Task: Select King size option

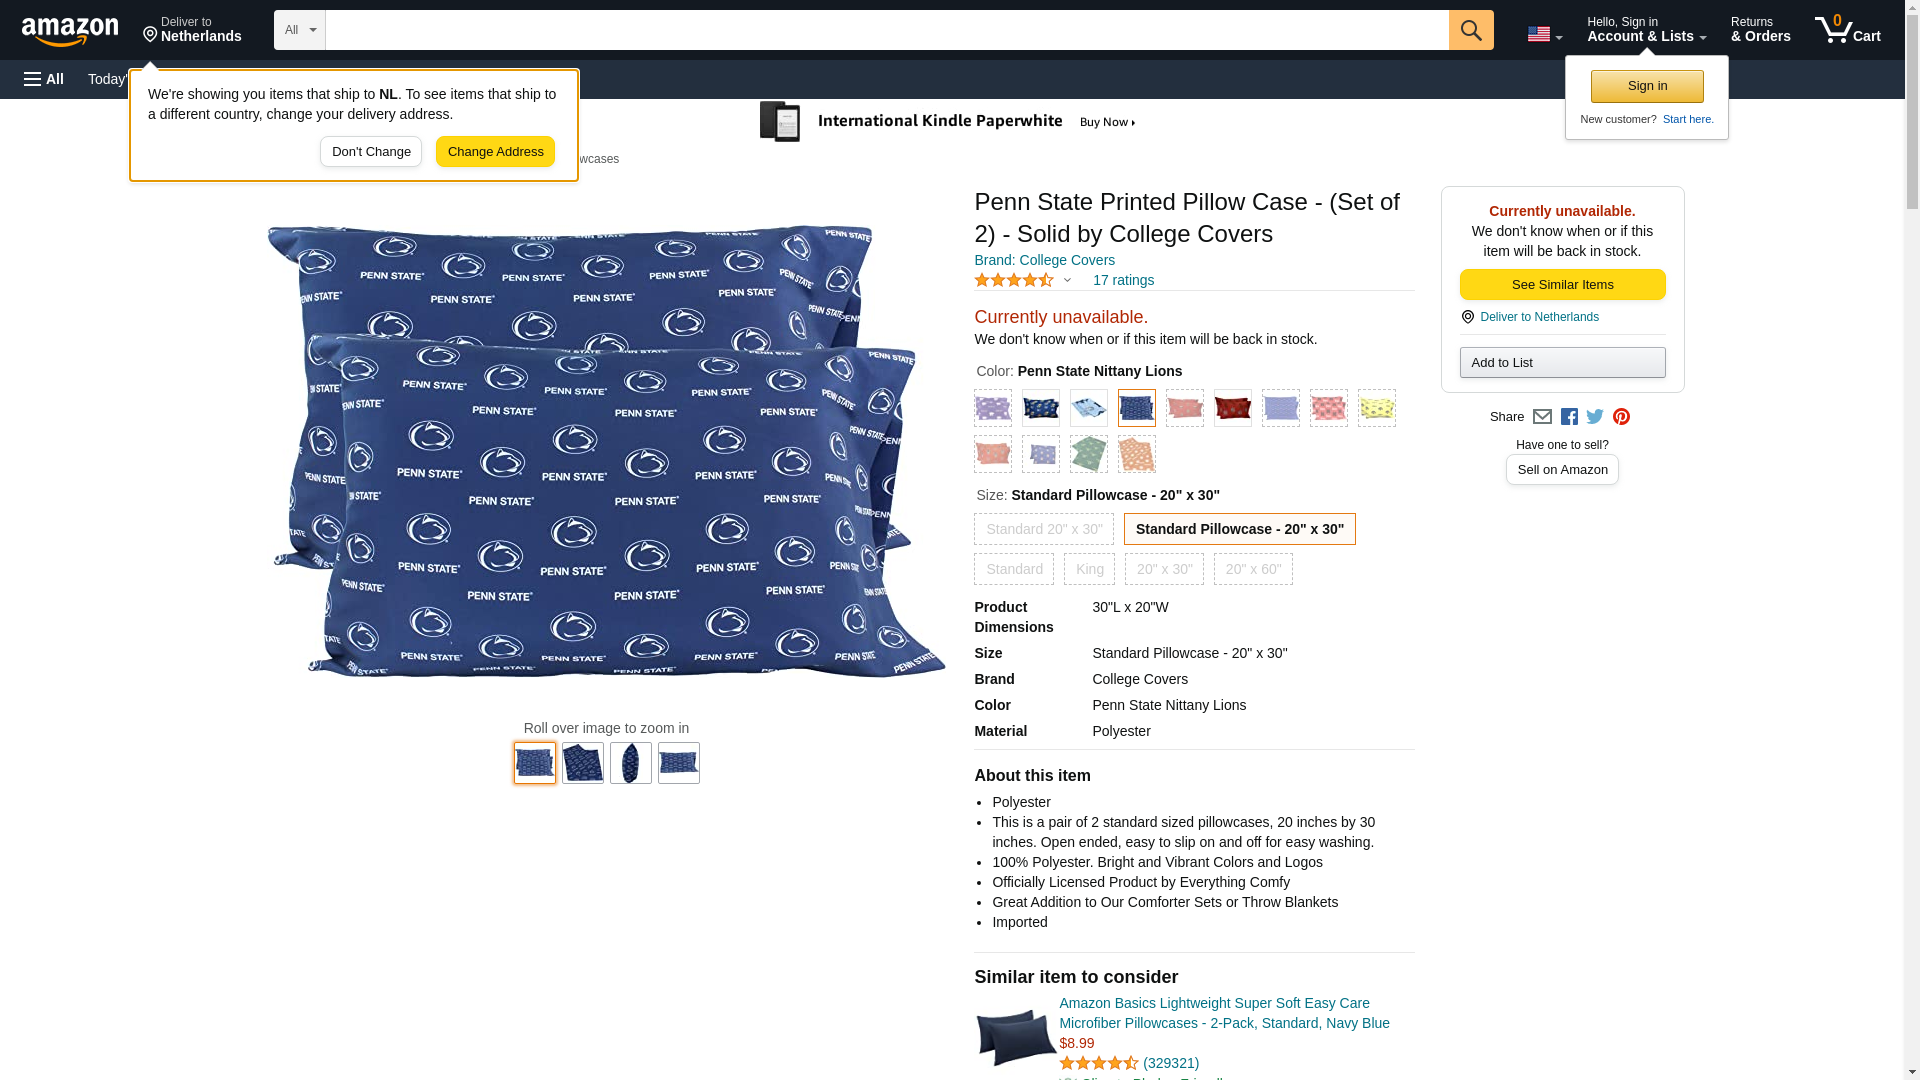Action: [x=1089, y=569]
